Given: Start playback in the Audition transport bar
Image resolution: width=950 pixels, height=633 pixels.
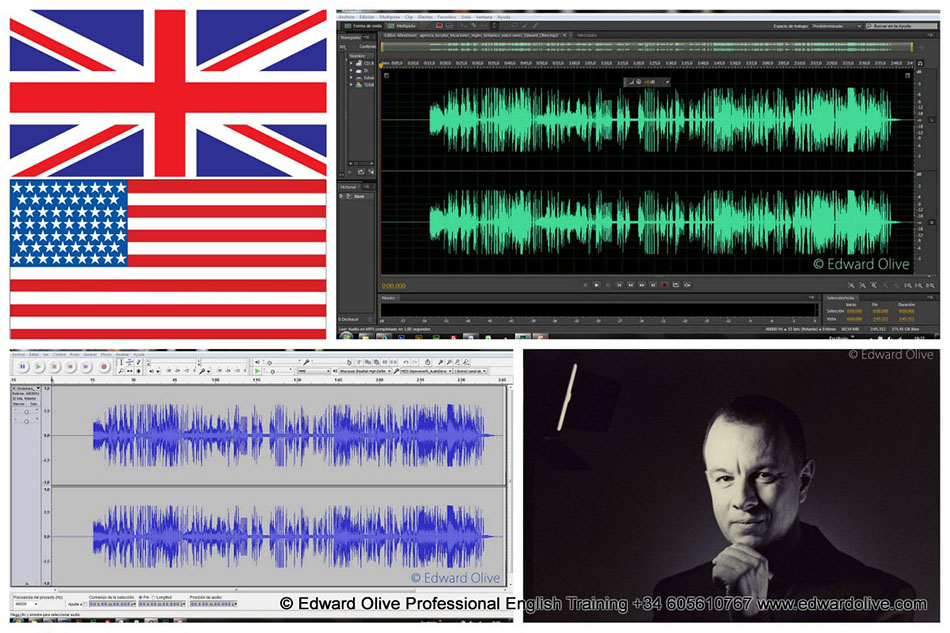Looking at the screenshot, I should [597, 285].
